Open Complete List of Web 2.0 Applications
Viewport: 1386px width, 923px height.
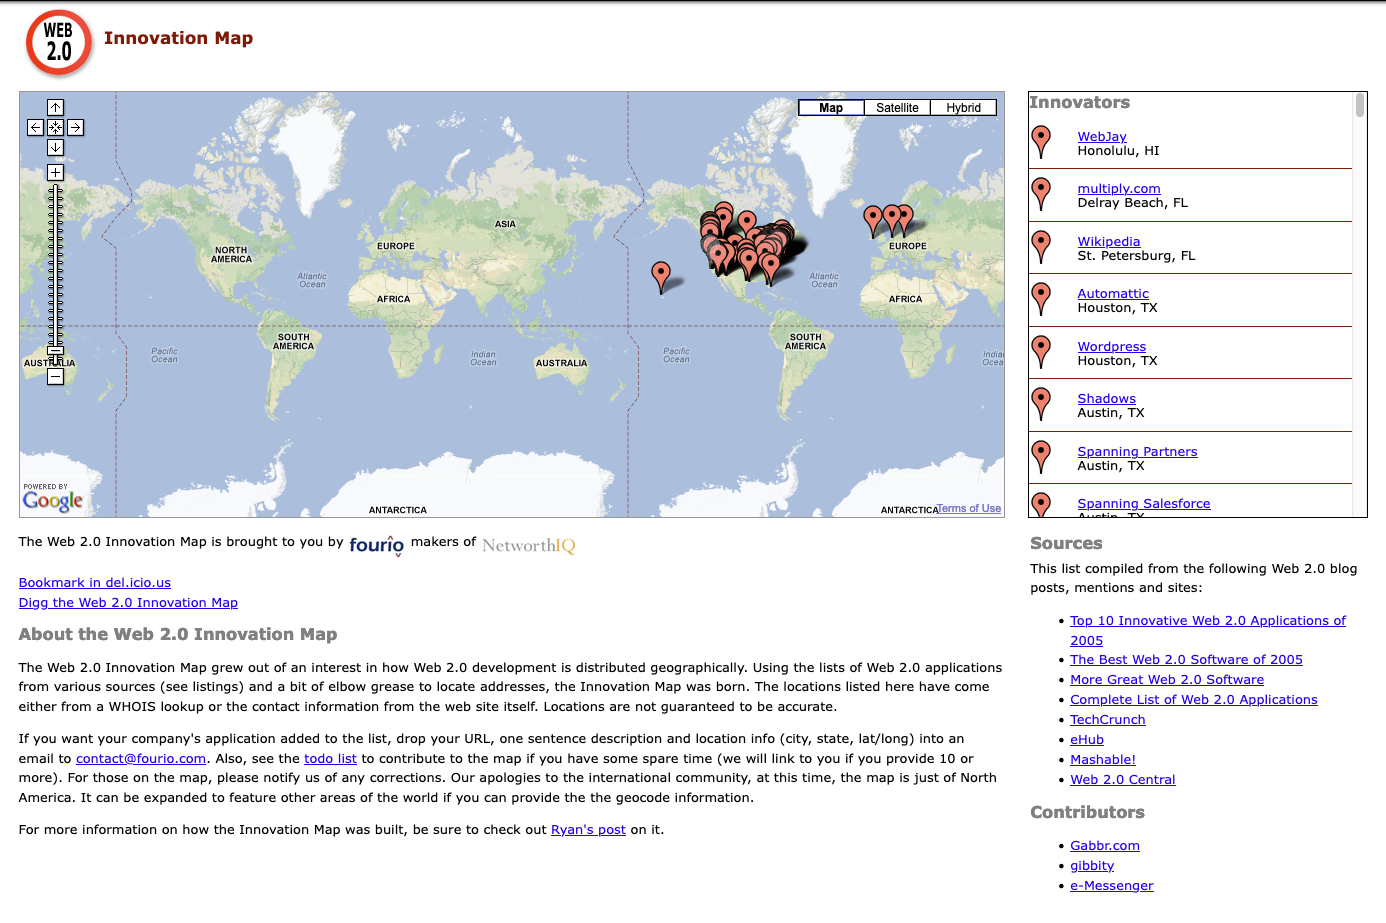coord(1194,700)
